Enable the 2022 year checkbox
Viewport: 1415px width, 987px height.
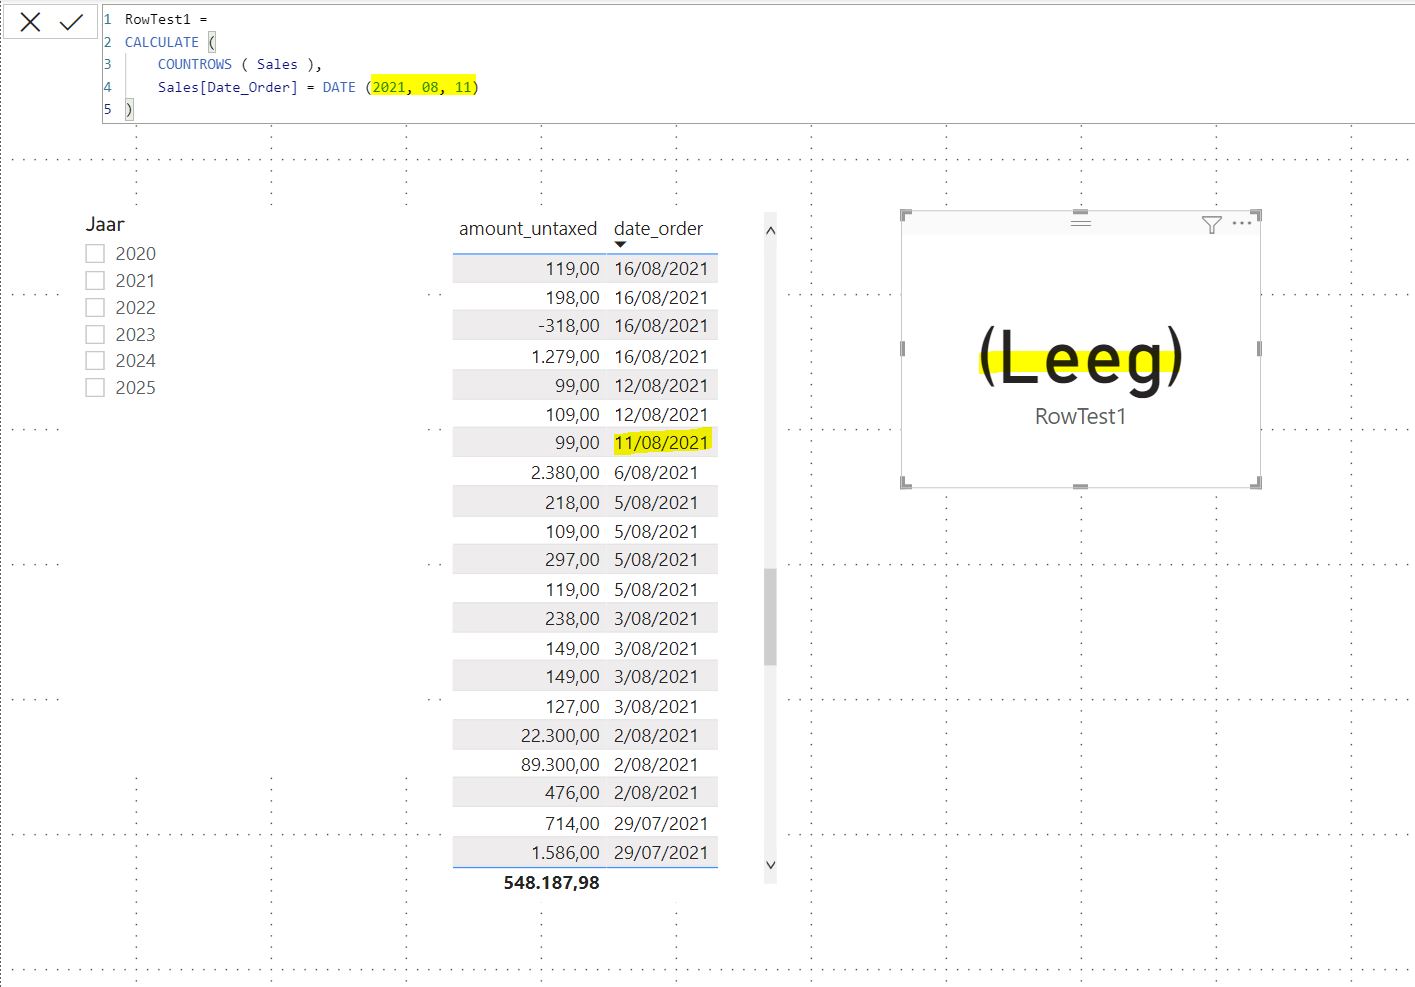pyautogui.click(x=95, y=308)
